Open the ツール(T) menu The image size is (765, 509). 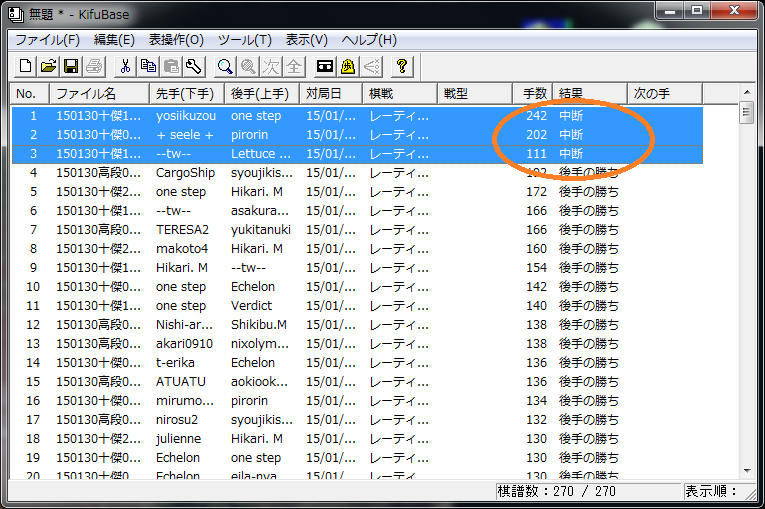(x=244, y=40)
